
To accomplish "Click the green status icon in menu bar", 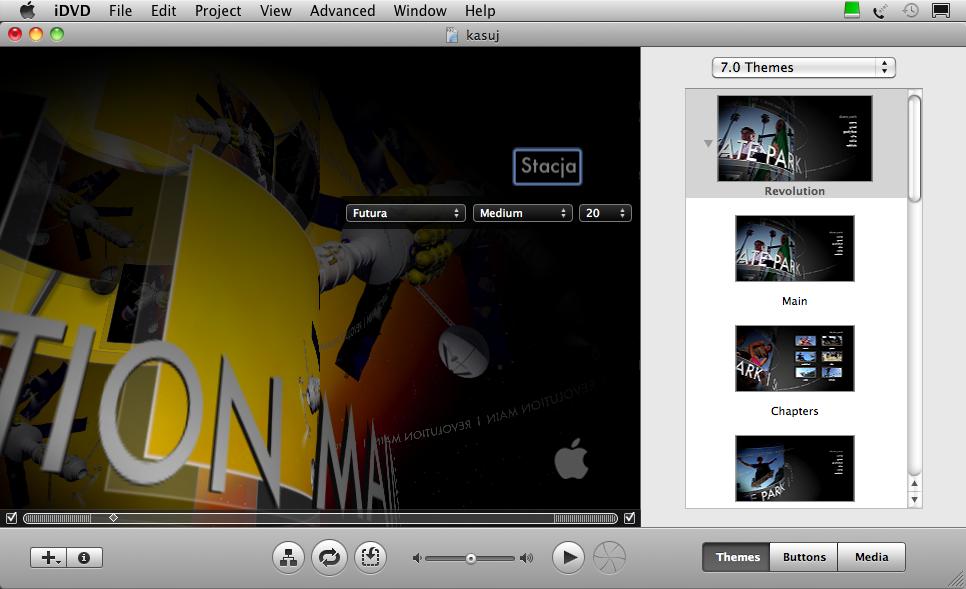I will pyautogui.click(x=852, y=10).
